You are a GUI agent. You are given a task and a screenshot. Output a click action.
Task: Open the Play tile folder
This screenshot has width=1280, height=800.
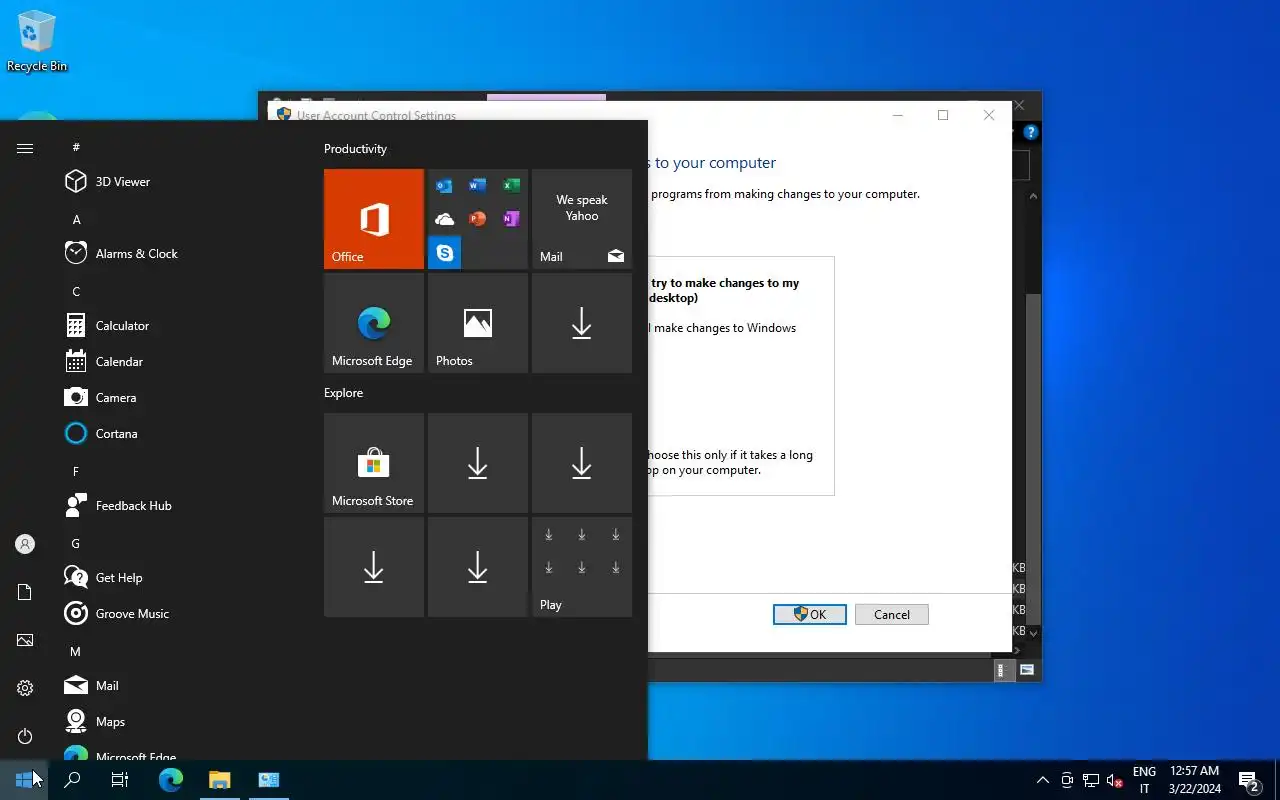click(582, 567)
